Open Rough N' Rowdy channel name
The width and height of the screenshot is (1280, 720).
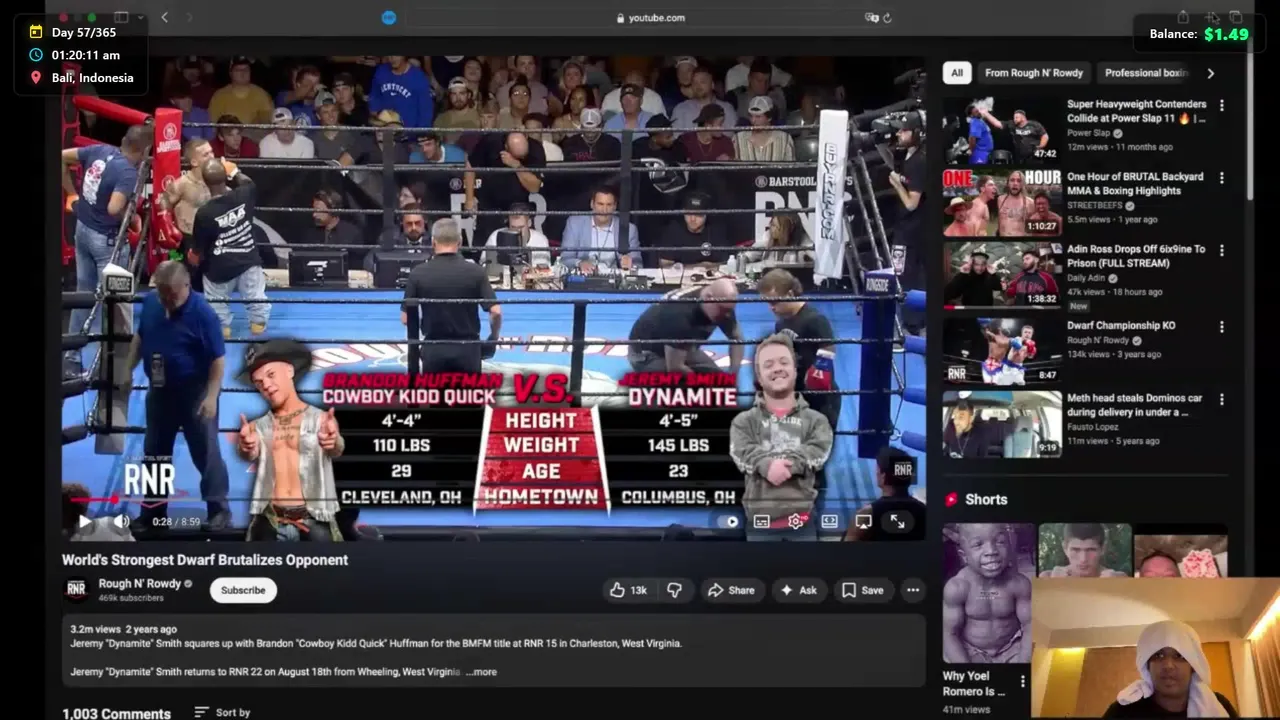(139, 584)
